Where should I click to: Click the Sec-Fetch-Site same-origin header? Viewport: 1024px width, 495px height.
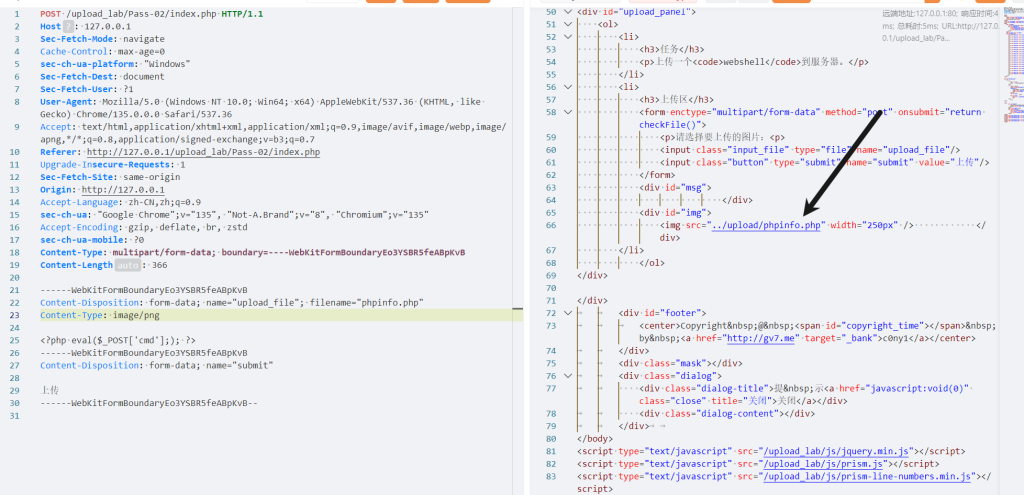110,177
